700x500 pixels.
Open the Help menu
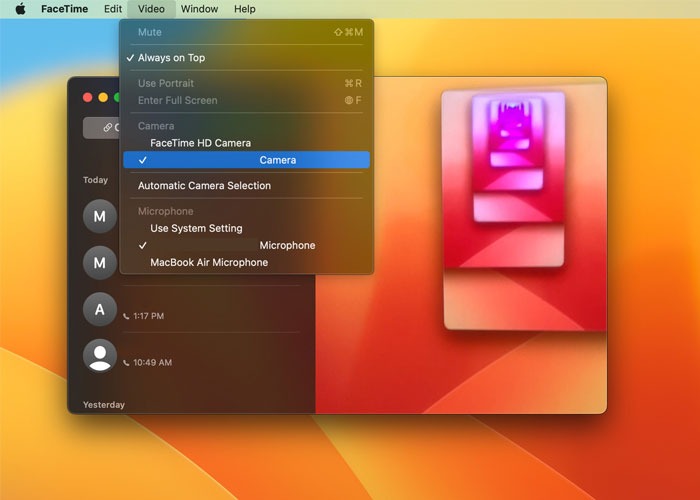[x=245, y=8]
